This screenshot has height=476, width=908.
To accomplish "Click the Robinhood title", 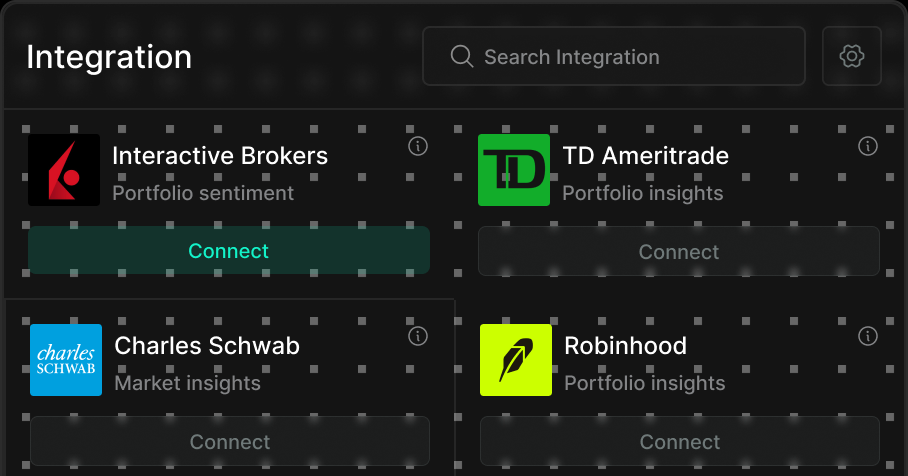I will 625,346.
